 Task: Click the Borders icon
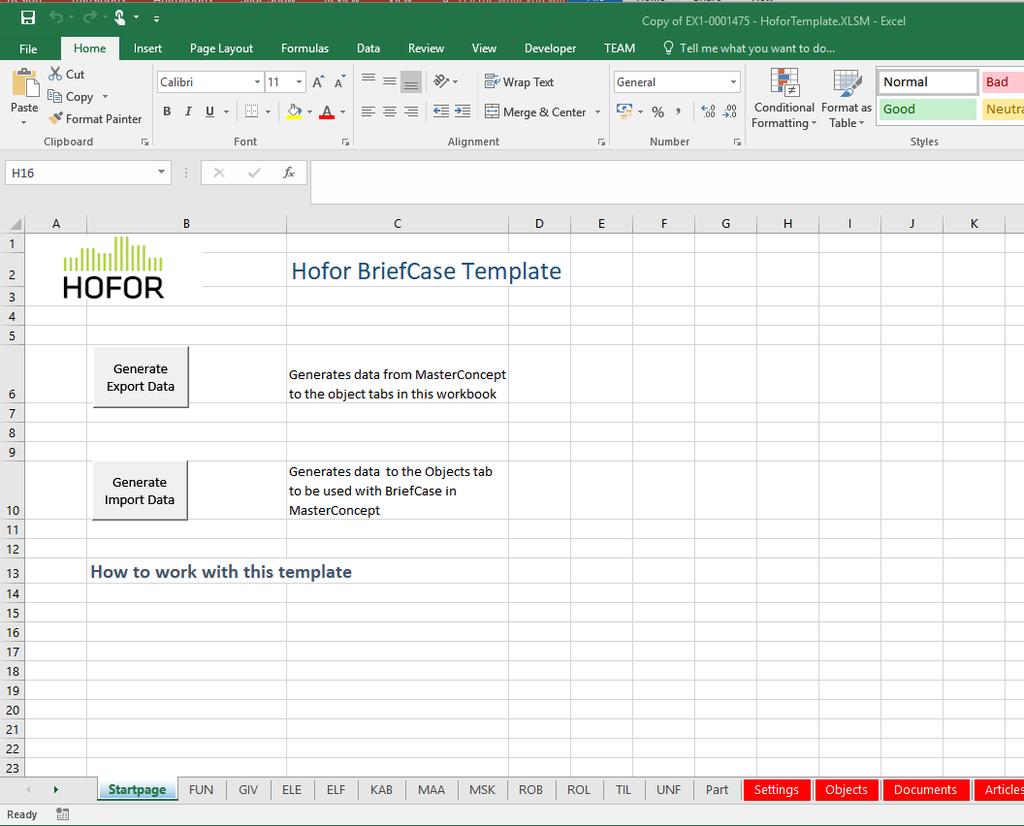251,112
